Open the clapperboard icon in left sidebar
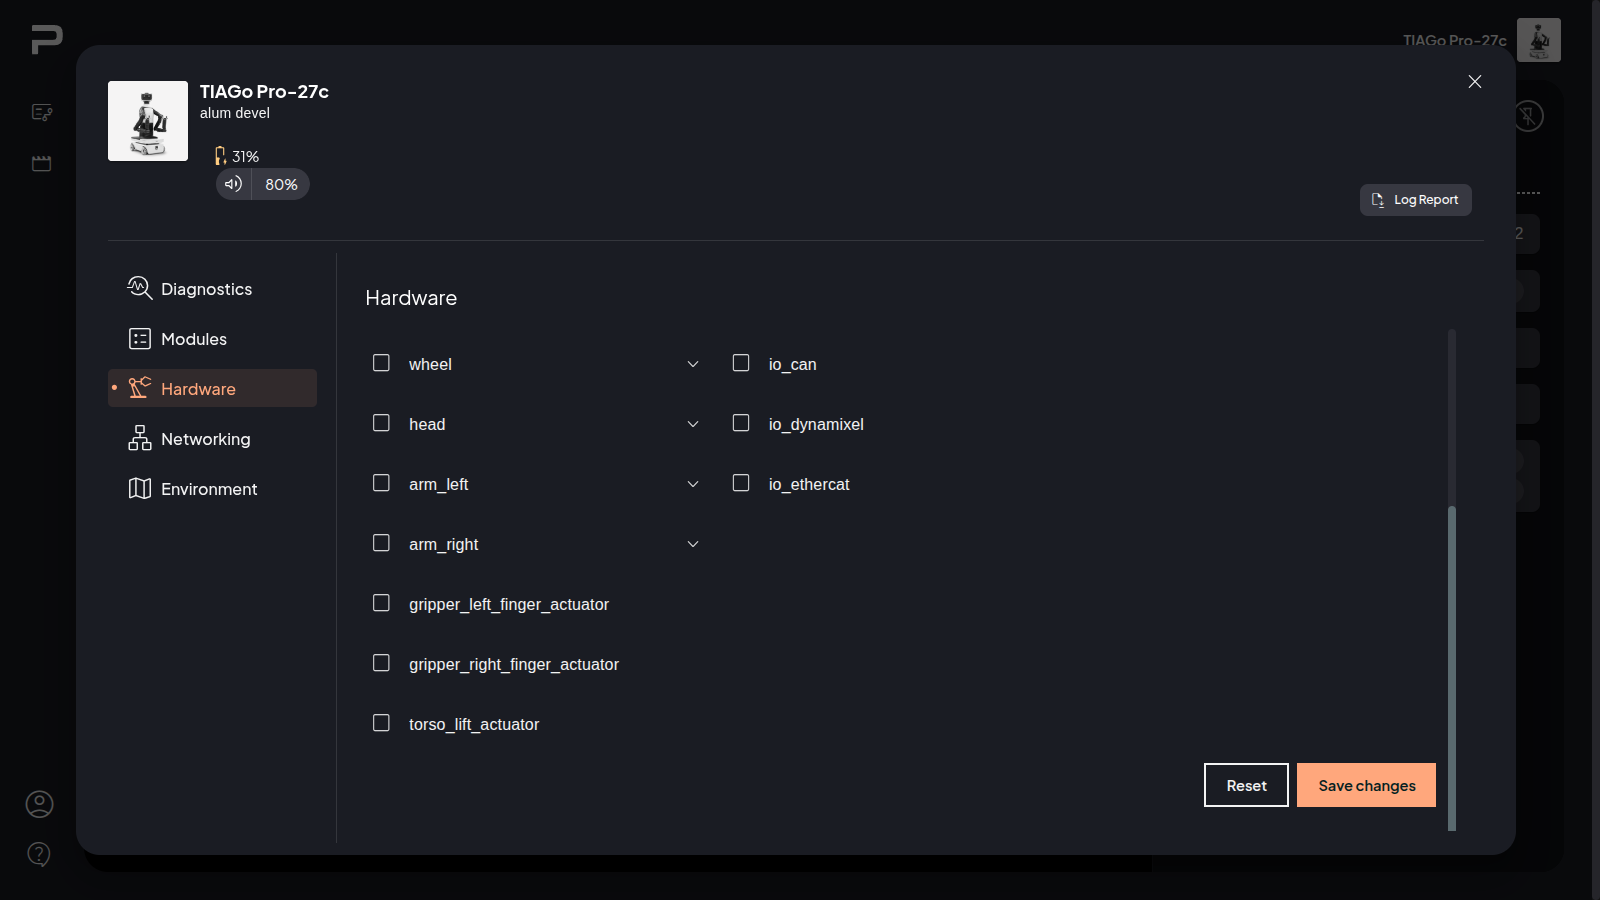Screen dimensions: 1600x900 pos(42,163)
